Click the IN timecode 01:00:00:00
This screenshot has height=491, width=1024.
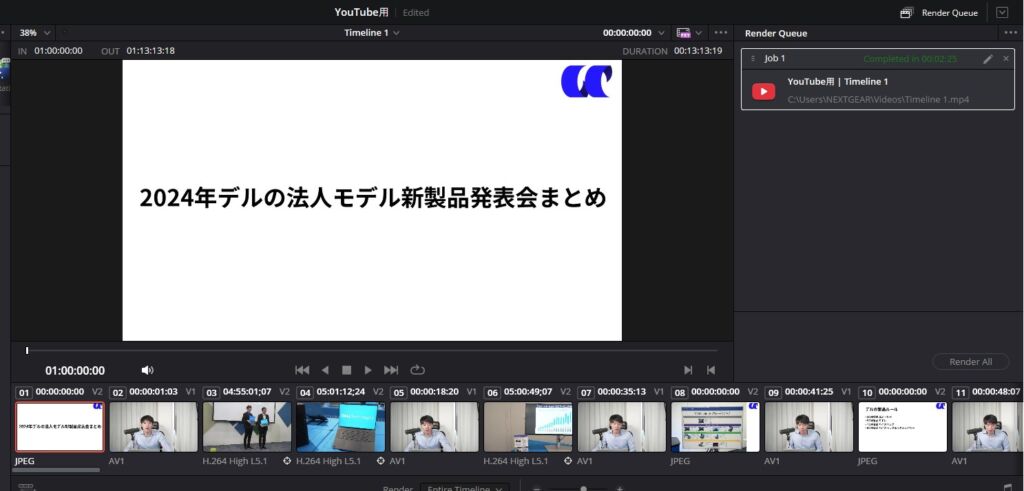tap(58, 51)
